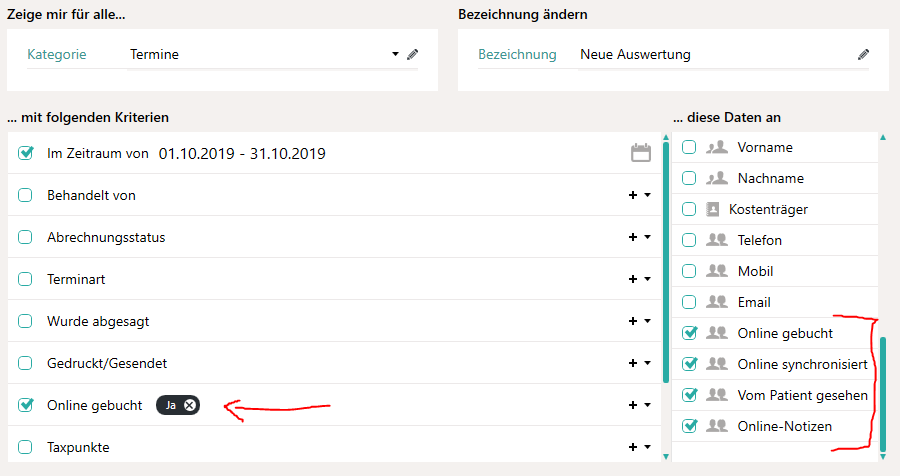Check the Kostenträger data checkbox
This screenshot has width=900, height=476.
point(689,209)
